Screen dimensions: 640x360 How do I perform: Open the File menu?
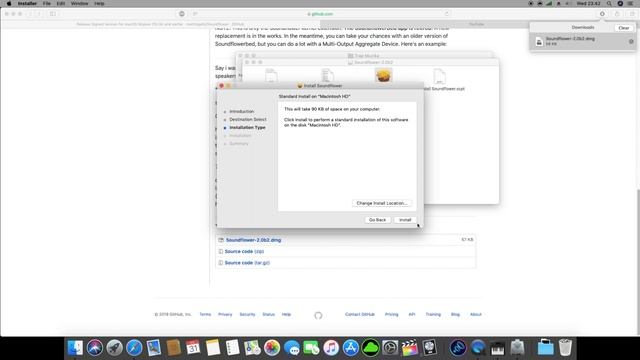(47, 3)
